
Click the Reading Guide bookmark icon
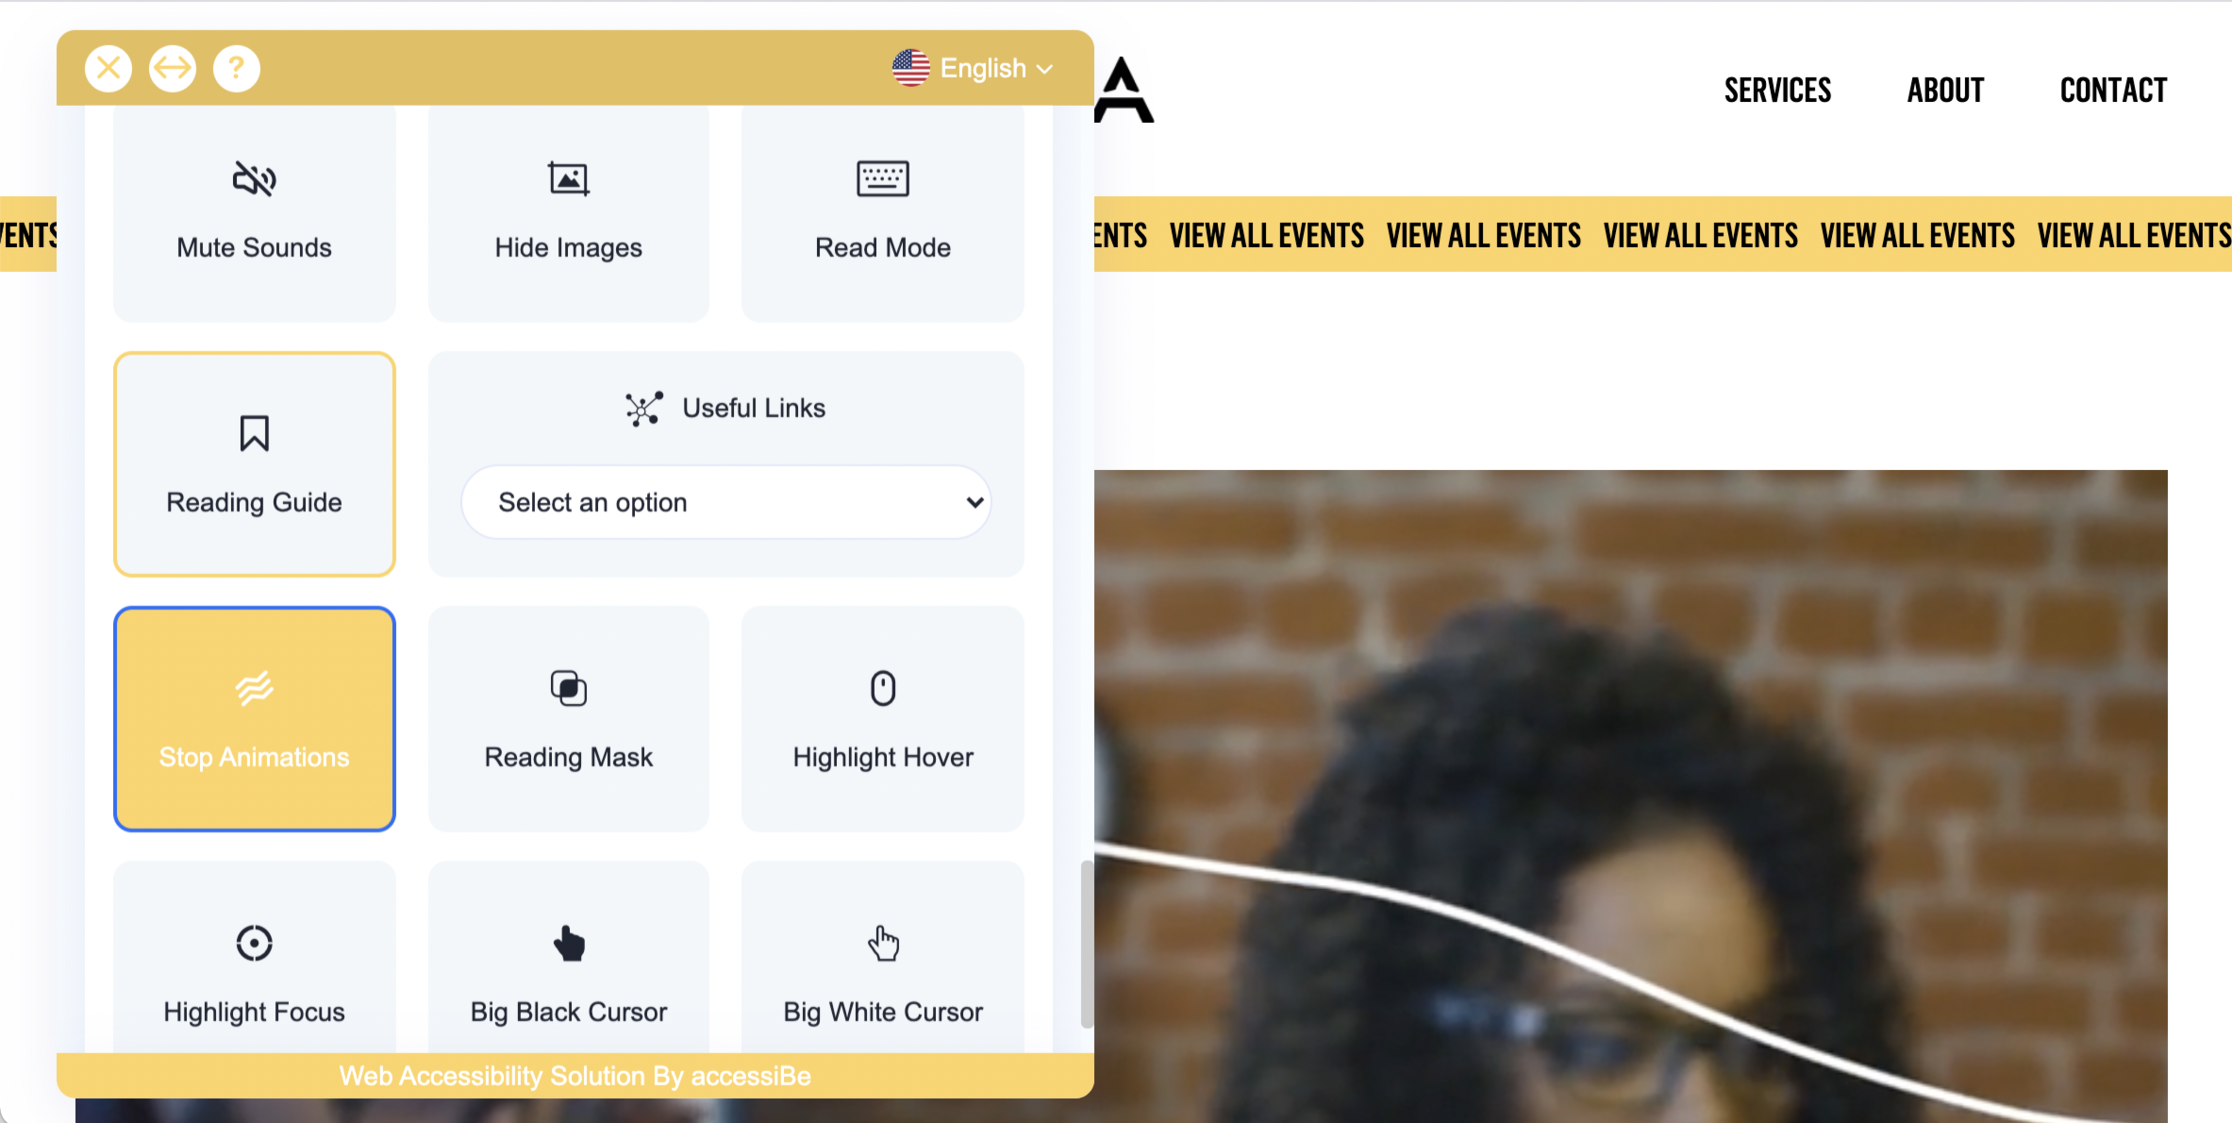(x=253, y=434)
